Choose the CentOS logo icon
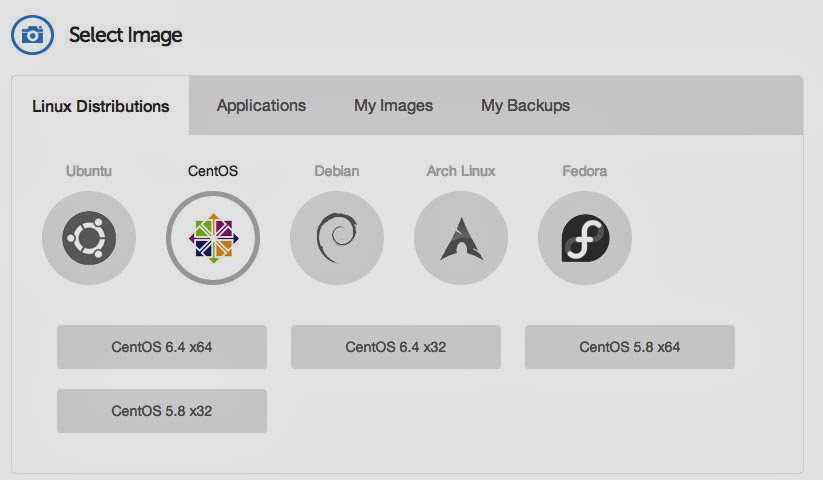823x480 pixels. 213,238
